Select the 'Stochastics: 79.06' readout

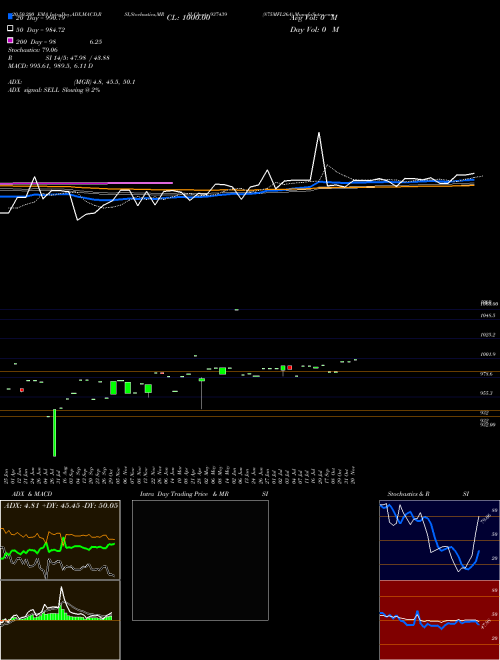pos(33,50)
